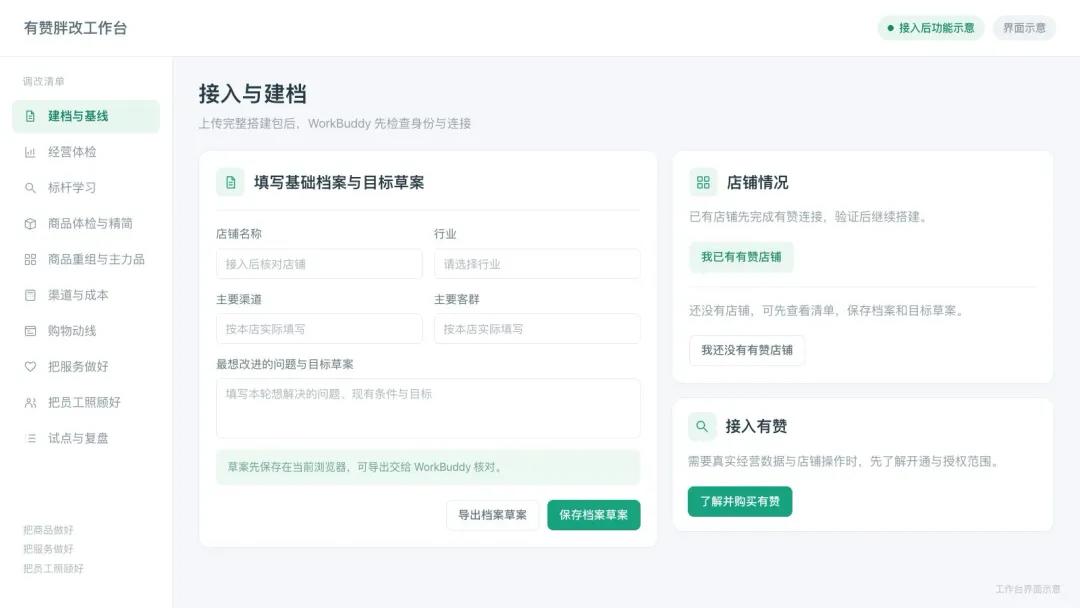Open 渠道与成本 in the sidebar
The width and height of the screenshot is (1080, 608).
86,295
